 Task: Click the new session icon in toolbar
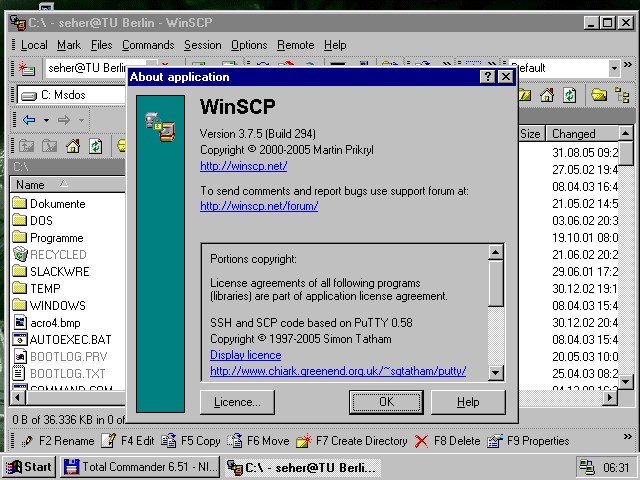pyautogui.click(x=26, y=69)
